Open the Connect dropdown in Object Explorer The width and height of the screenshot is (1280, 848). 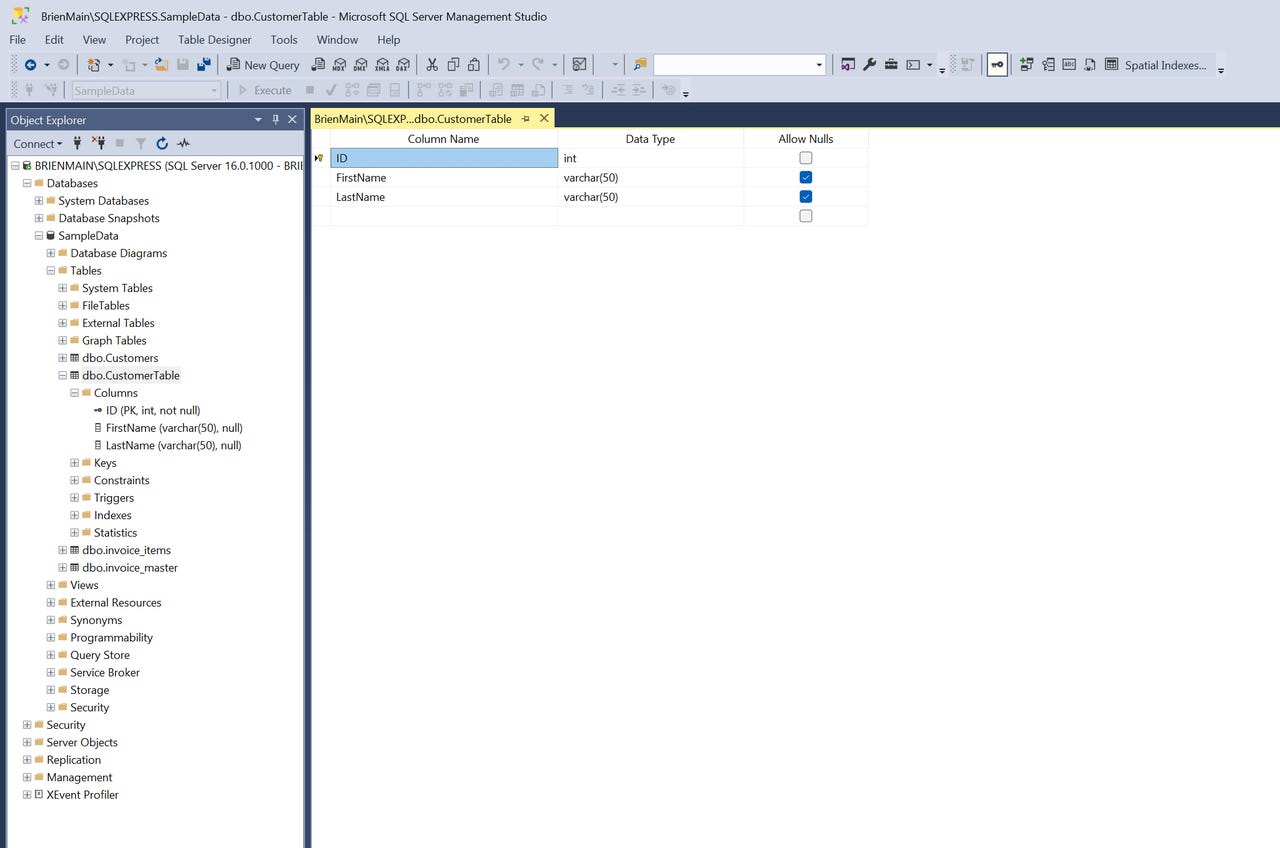coord(37,143)
